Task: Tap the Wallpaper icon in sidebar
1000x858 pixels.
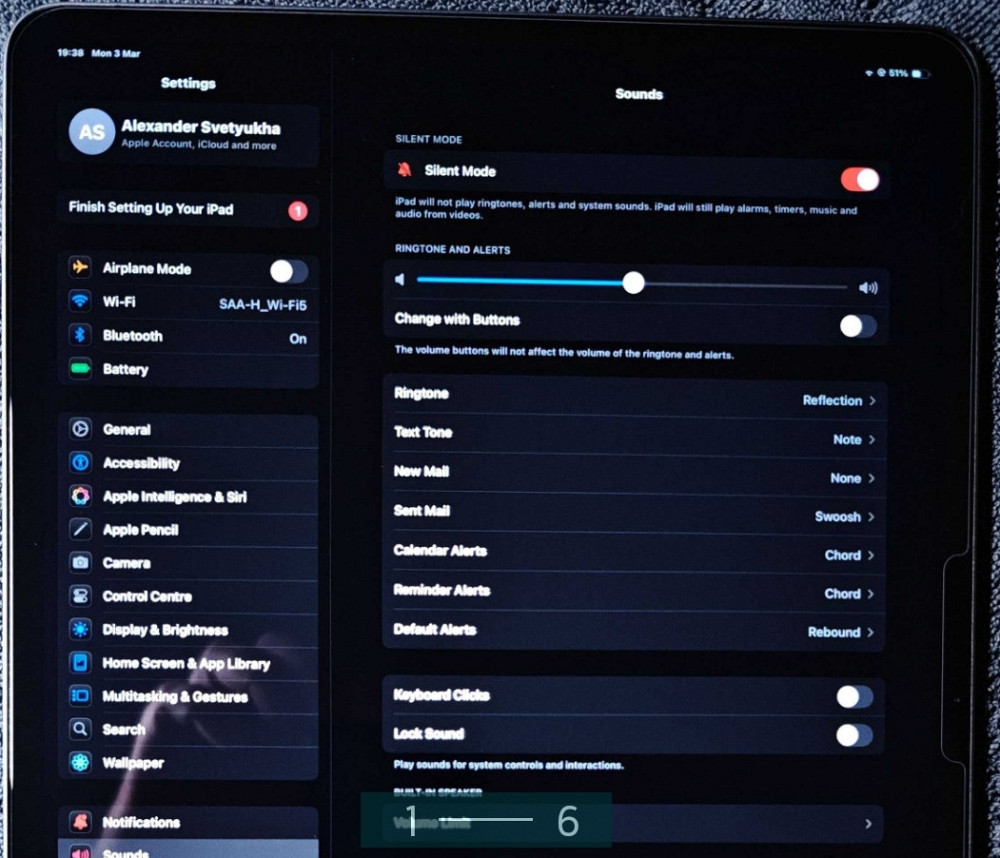Action: pyautogui.click(x=80, y=763)
